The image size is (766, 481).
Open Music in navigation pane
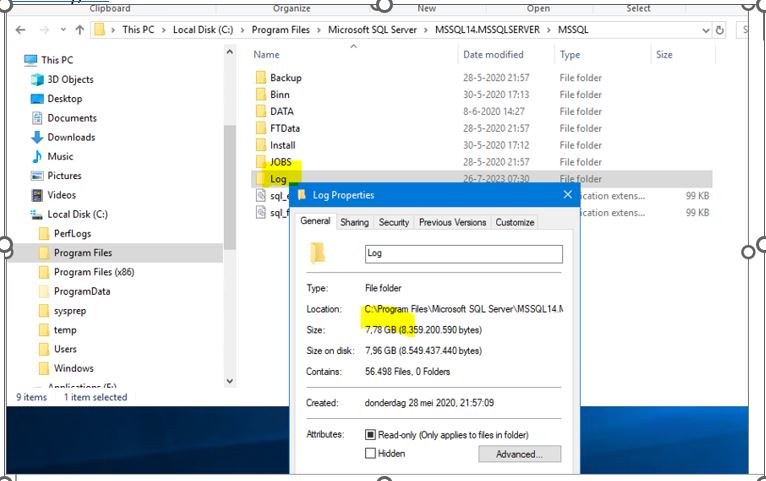(x=60, y=157)
